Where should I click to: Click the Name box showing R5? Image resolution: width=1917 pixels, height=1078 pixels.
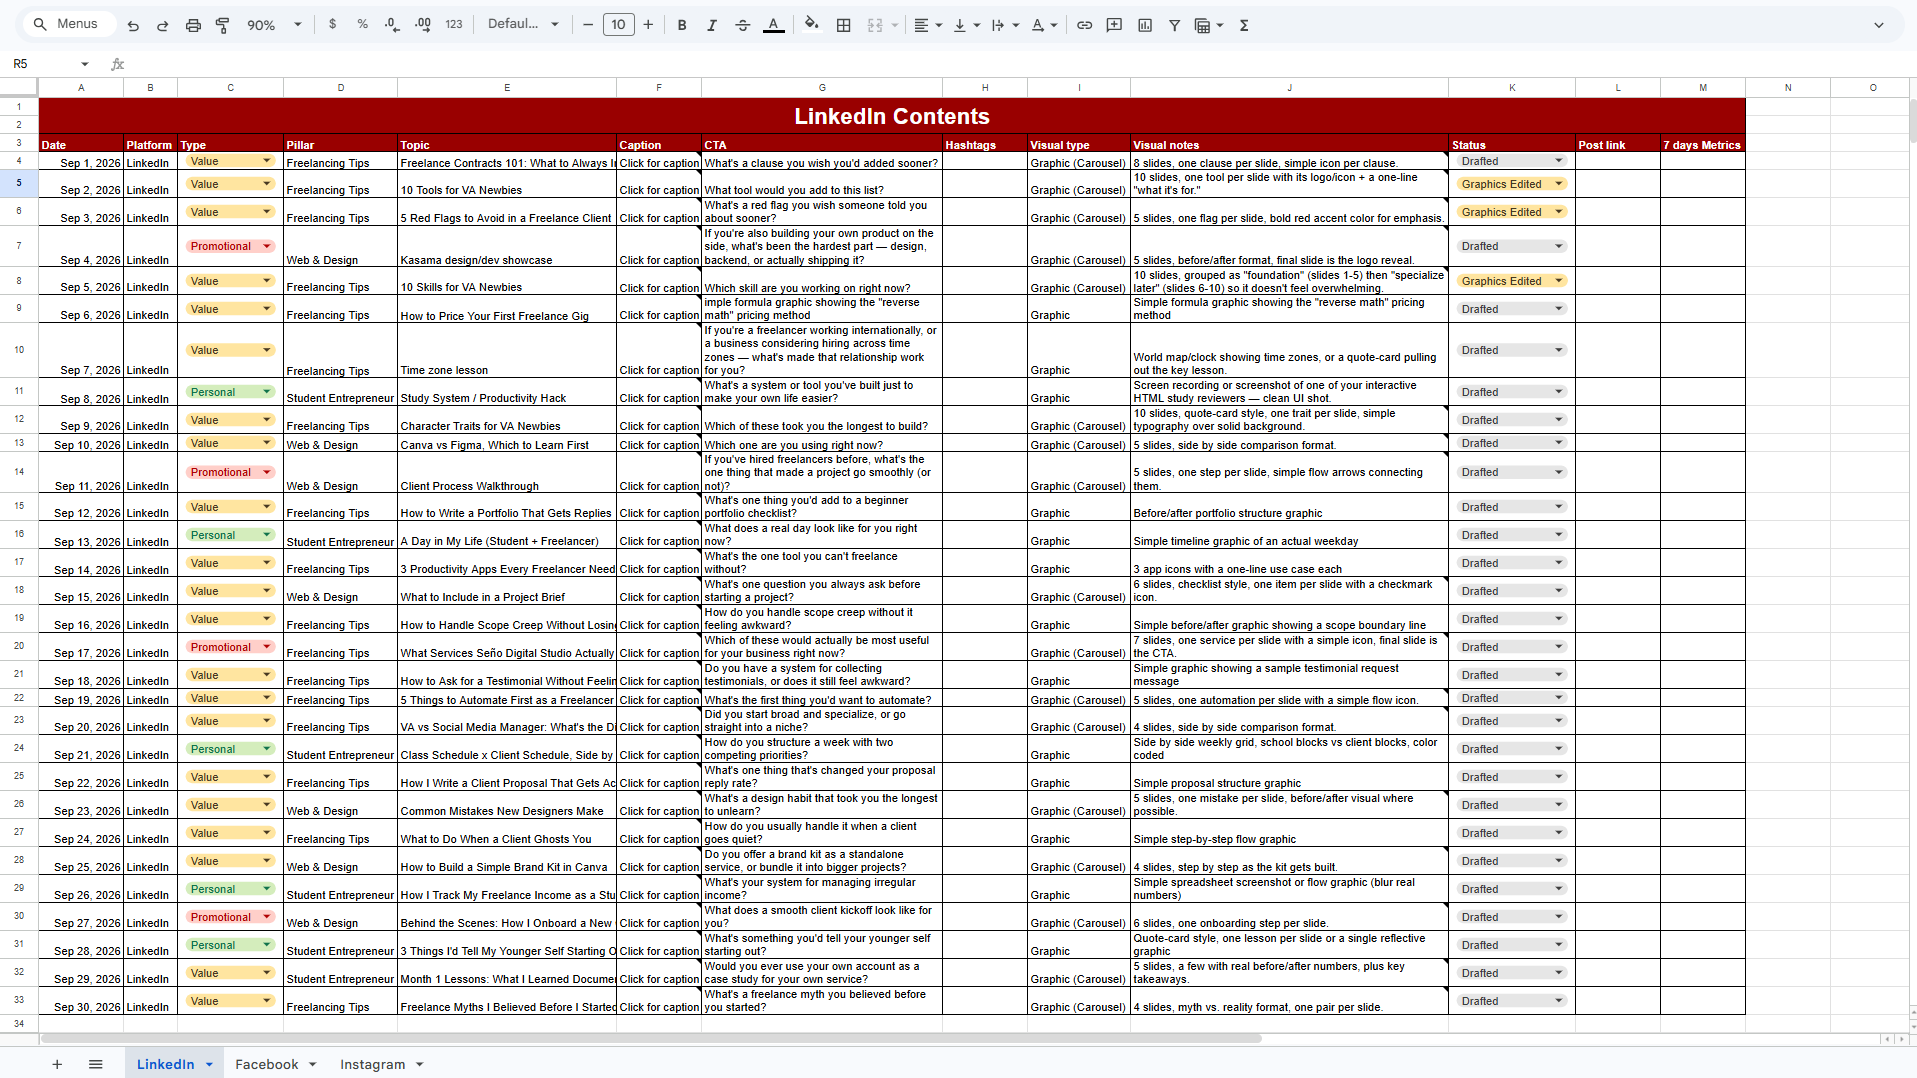click(x=42, y=64)
